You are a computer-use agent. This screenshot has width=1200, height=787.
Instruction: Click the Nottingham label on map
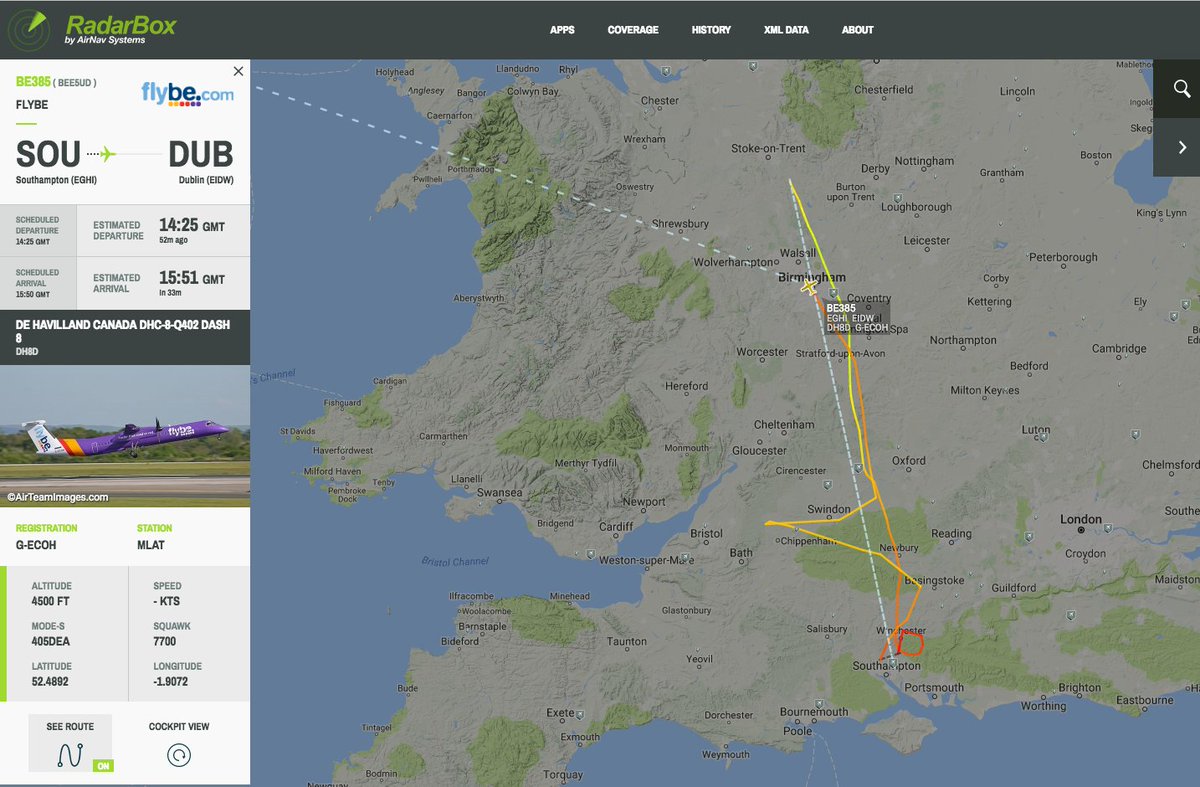click(925, 160)
